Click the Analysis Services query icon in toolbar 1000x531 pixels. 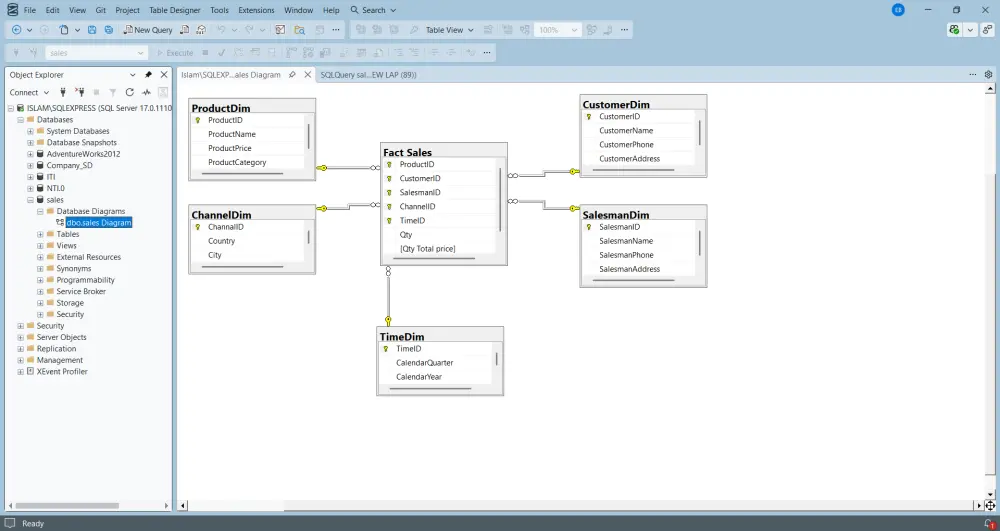click(x=201, y=30)
